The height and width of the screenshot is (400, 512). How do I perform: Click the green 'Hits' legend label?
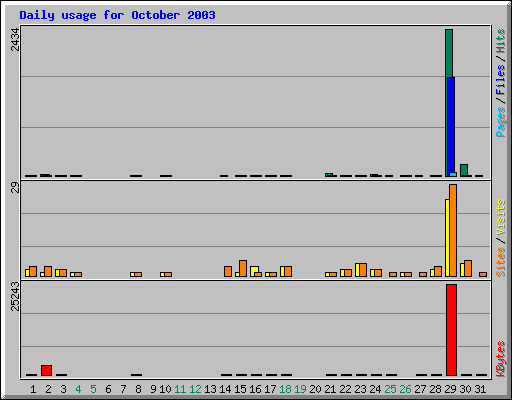pos(500,41)
